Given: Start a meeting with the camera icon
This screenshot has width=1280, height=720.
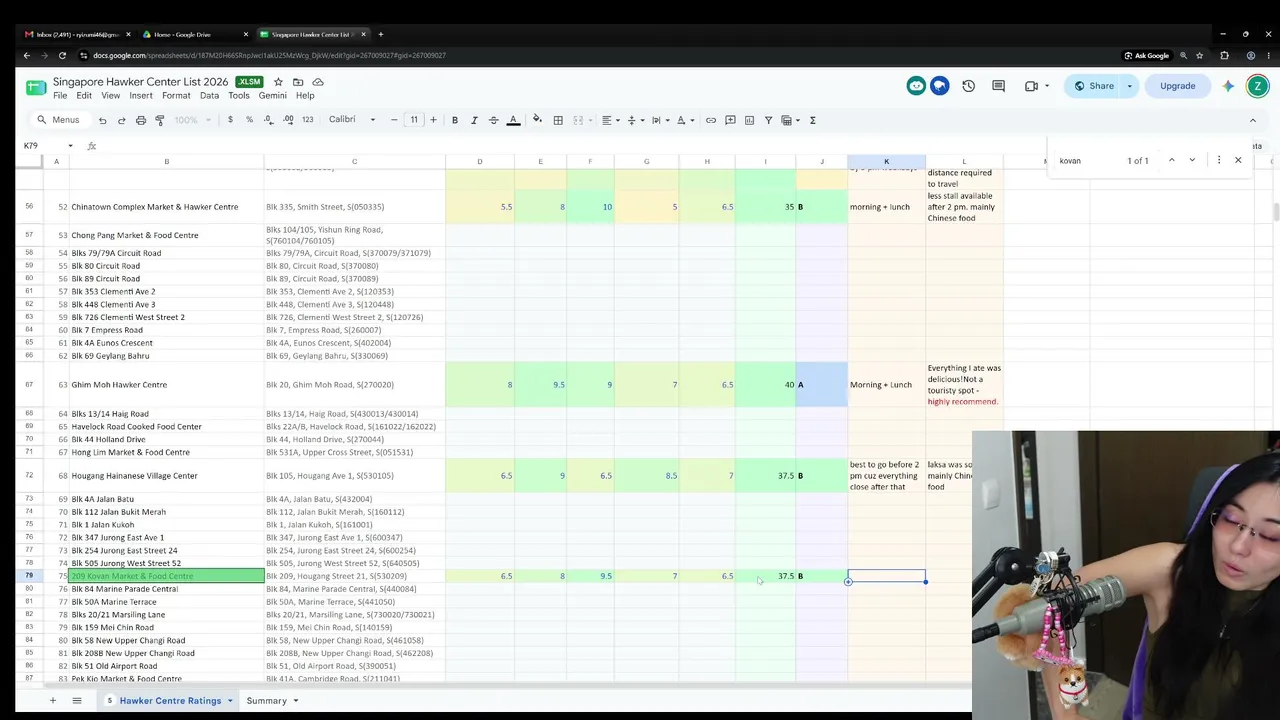Looking at the screenshot, I should pyautogui.click(x=1032, y=86).
